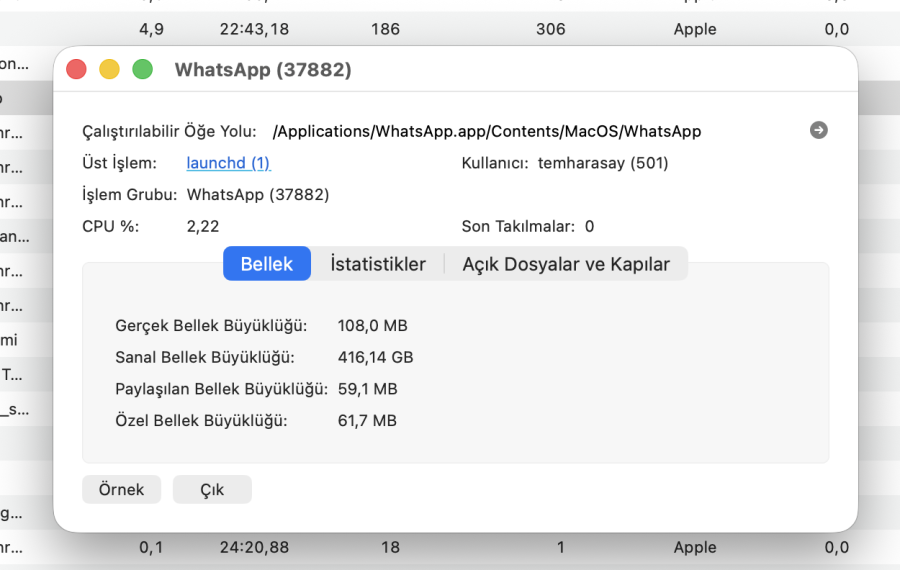Viewport: 900px width, 570px height.
Task: Open the launchd (1) parent process
Action: pyautogui.click(x=228, y=163)
